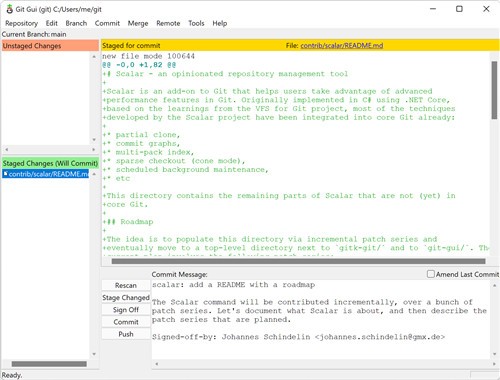Click the Rescan button
This screenshot has width=500, height=380.
tap(126, 285)
